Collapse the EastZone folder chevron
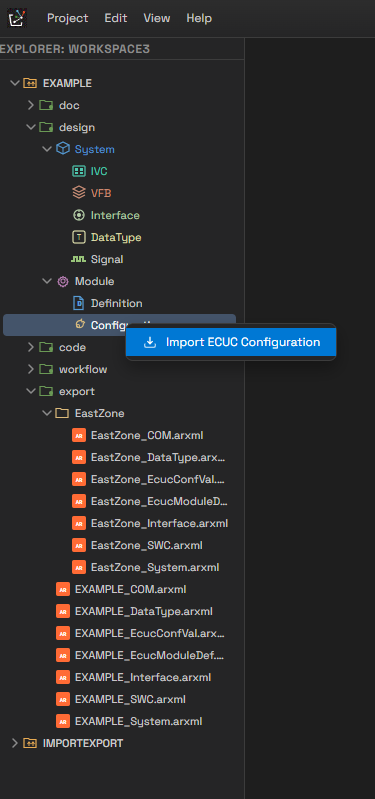375x799 pixels. coord(47,413)
